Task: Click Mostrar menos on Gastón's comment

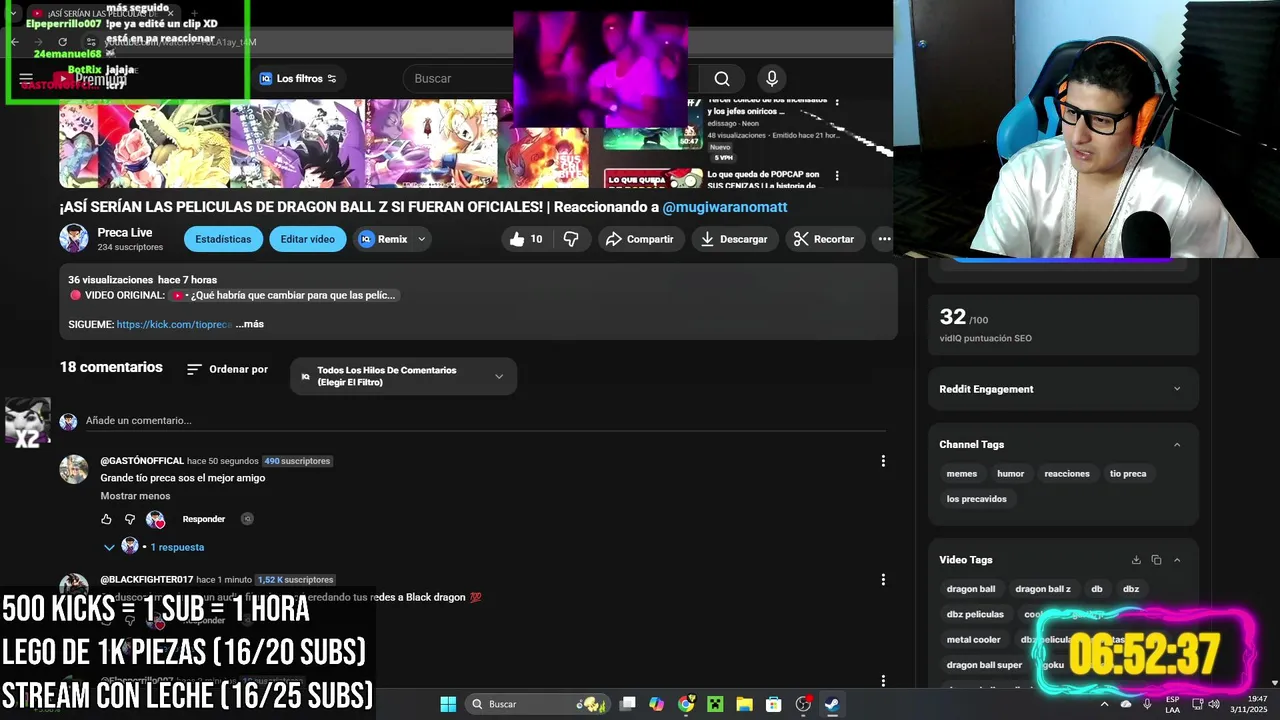Action: [x=135, y=496]
